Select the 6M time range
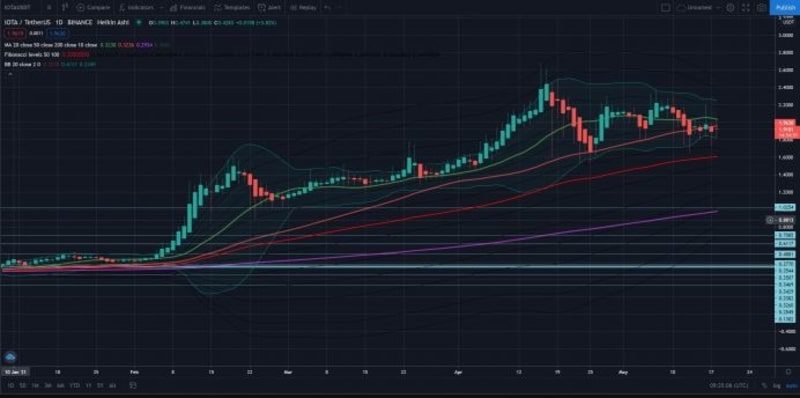 (x=61, y=386)
